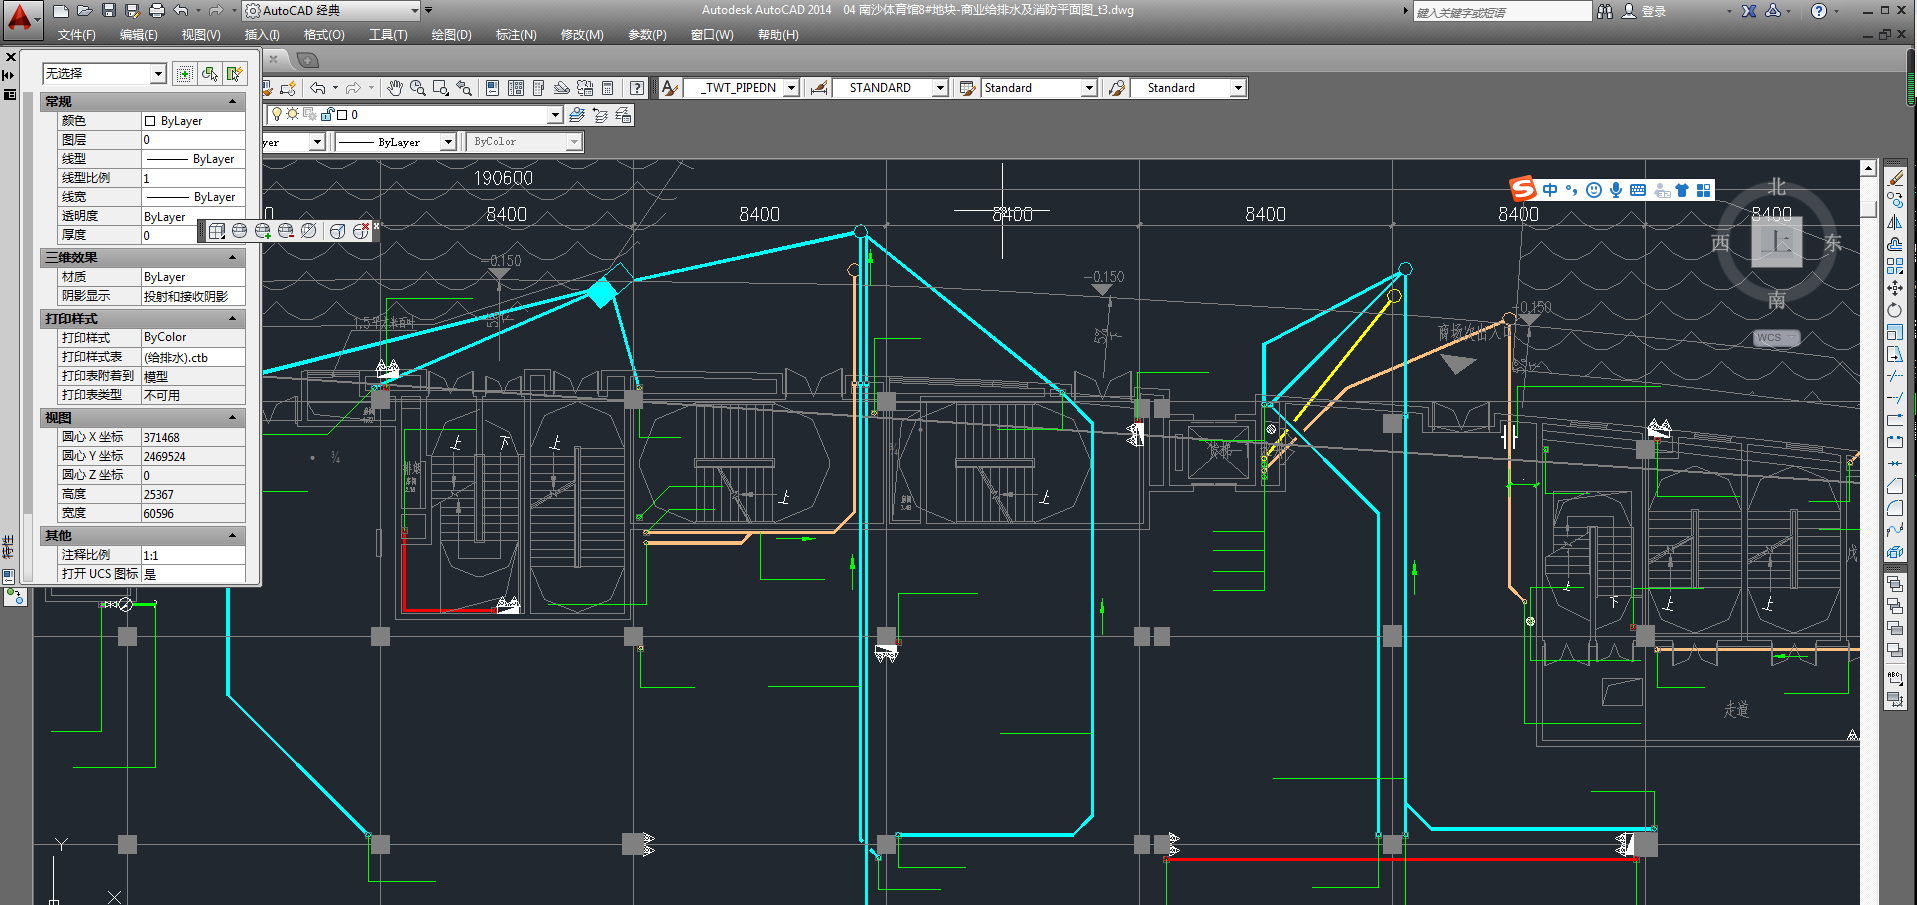Select the Rotate tool in modify toolbar
1917x905 pixels.
pyautogui.click(x=1895, y=310)
